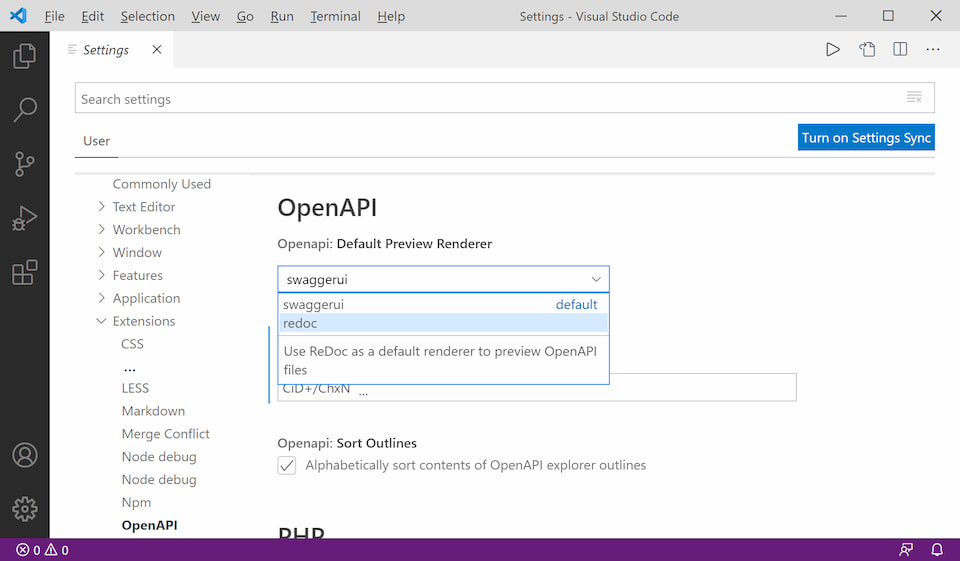This screenshot has width=960, height=561.
Task: Open notifications bell in status bar
Action: click(937, 549)
